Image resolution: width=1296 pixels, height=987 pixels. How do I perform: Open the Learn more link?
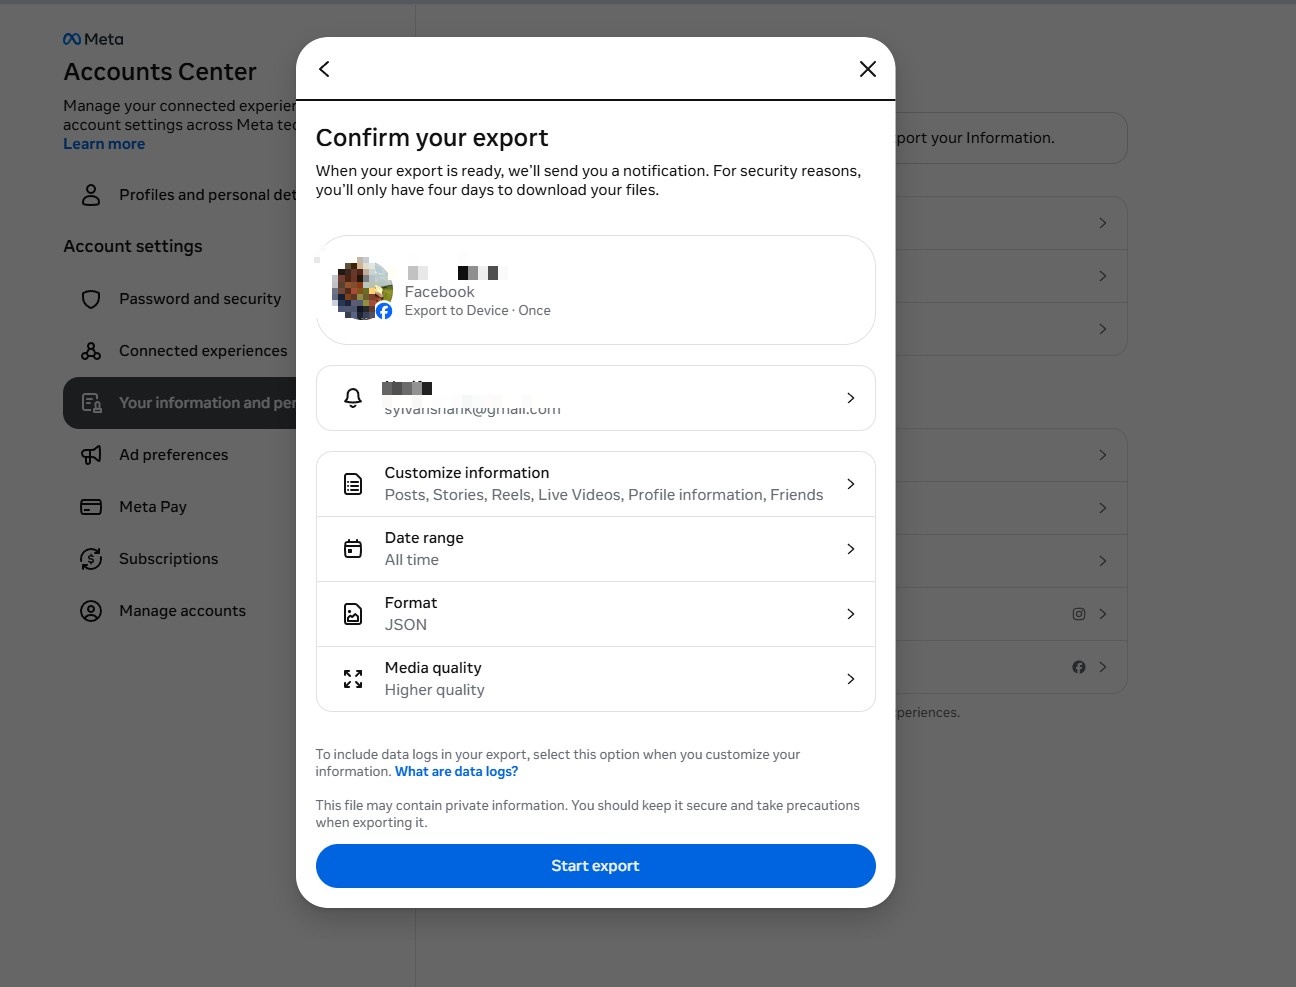pyautogui.click(x=104, y=144)
